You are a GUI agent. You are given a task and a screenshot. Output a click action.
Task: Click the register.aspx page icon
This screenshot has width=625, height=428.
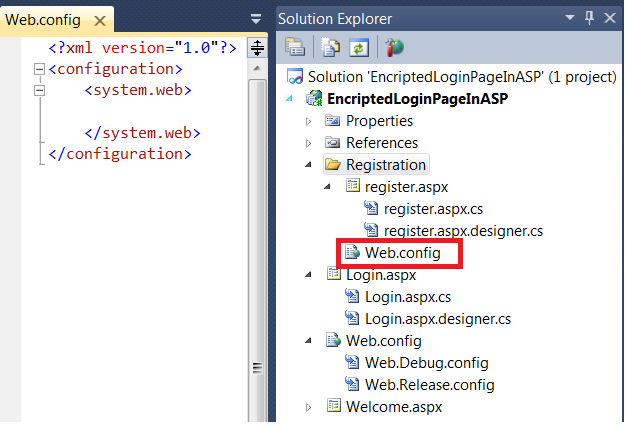[352, 185]
